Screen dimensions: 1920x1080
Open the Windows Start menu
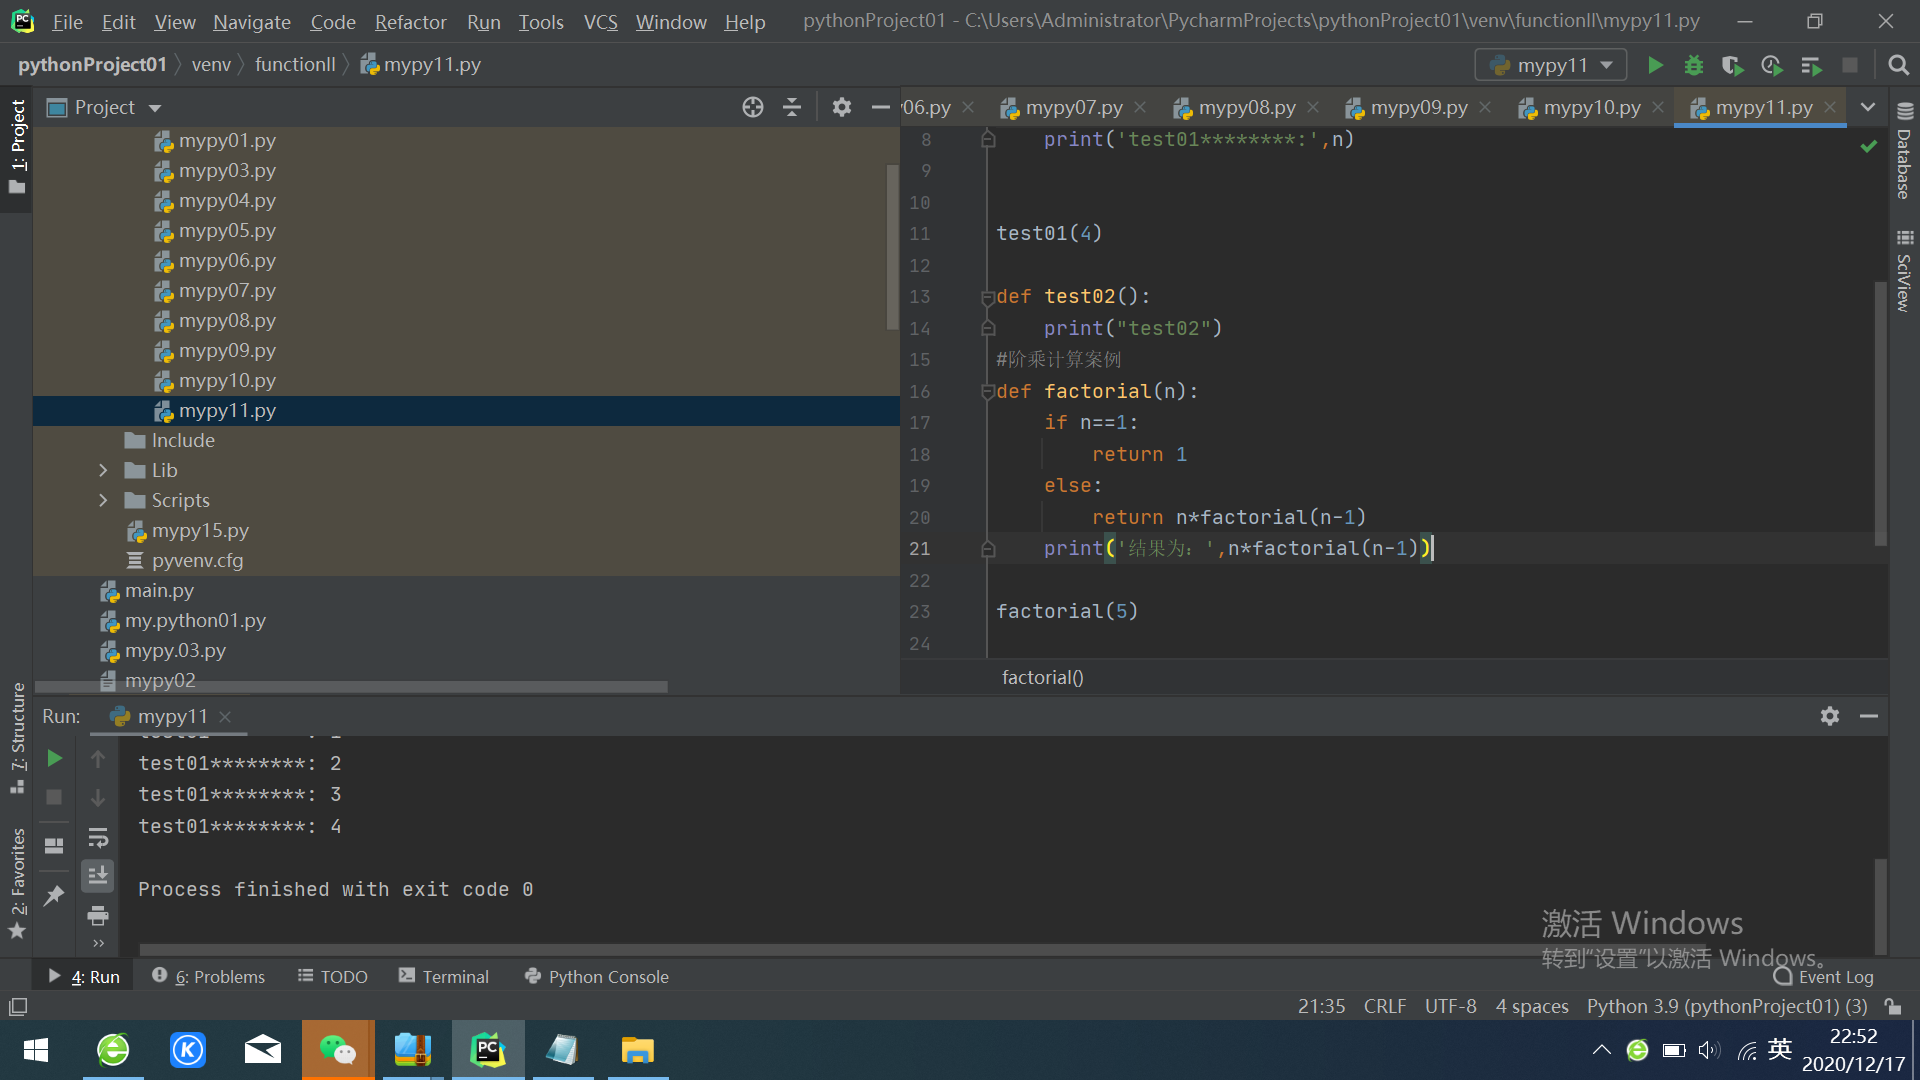pyautogui.click(x=36, y=1050)
